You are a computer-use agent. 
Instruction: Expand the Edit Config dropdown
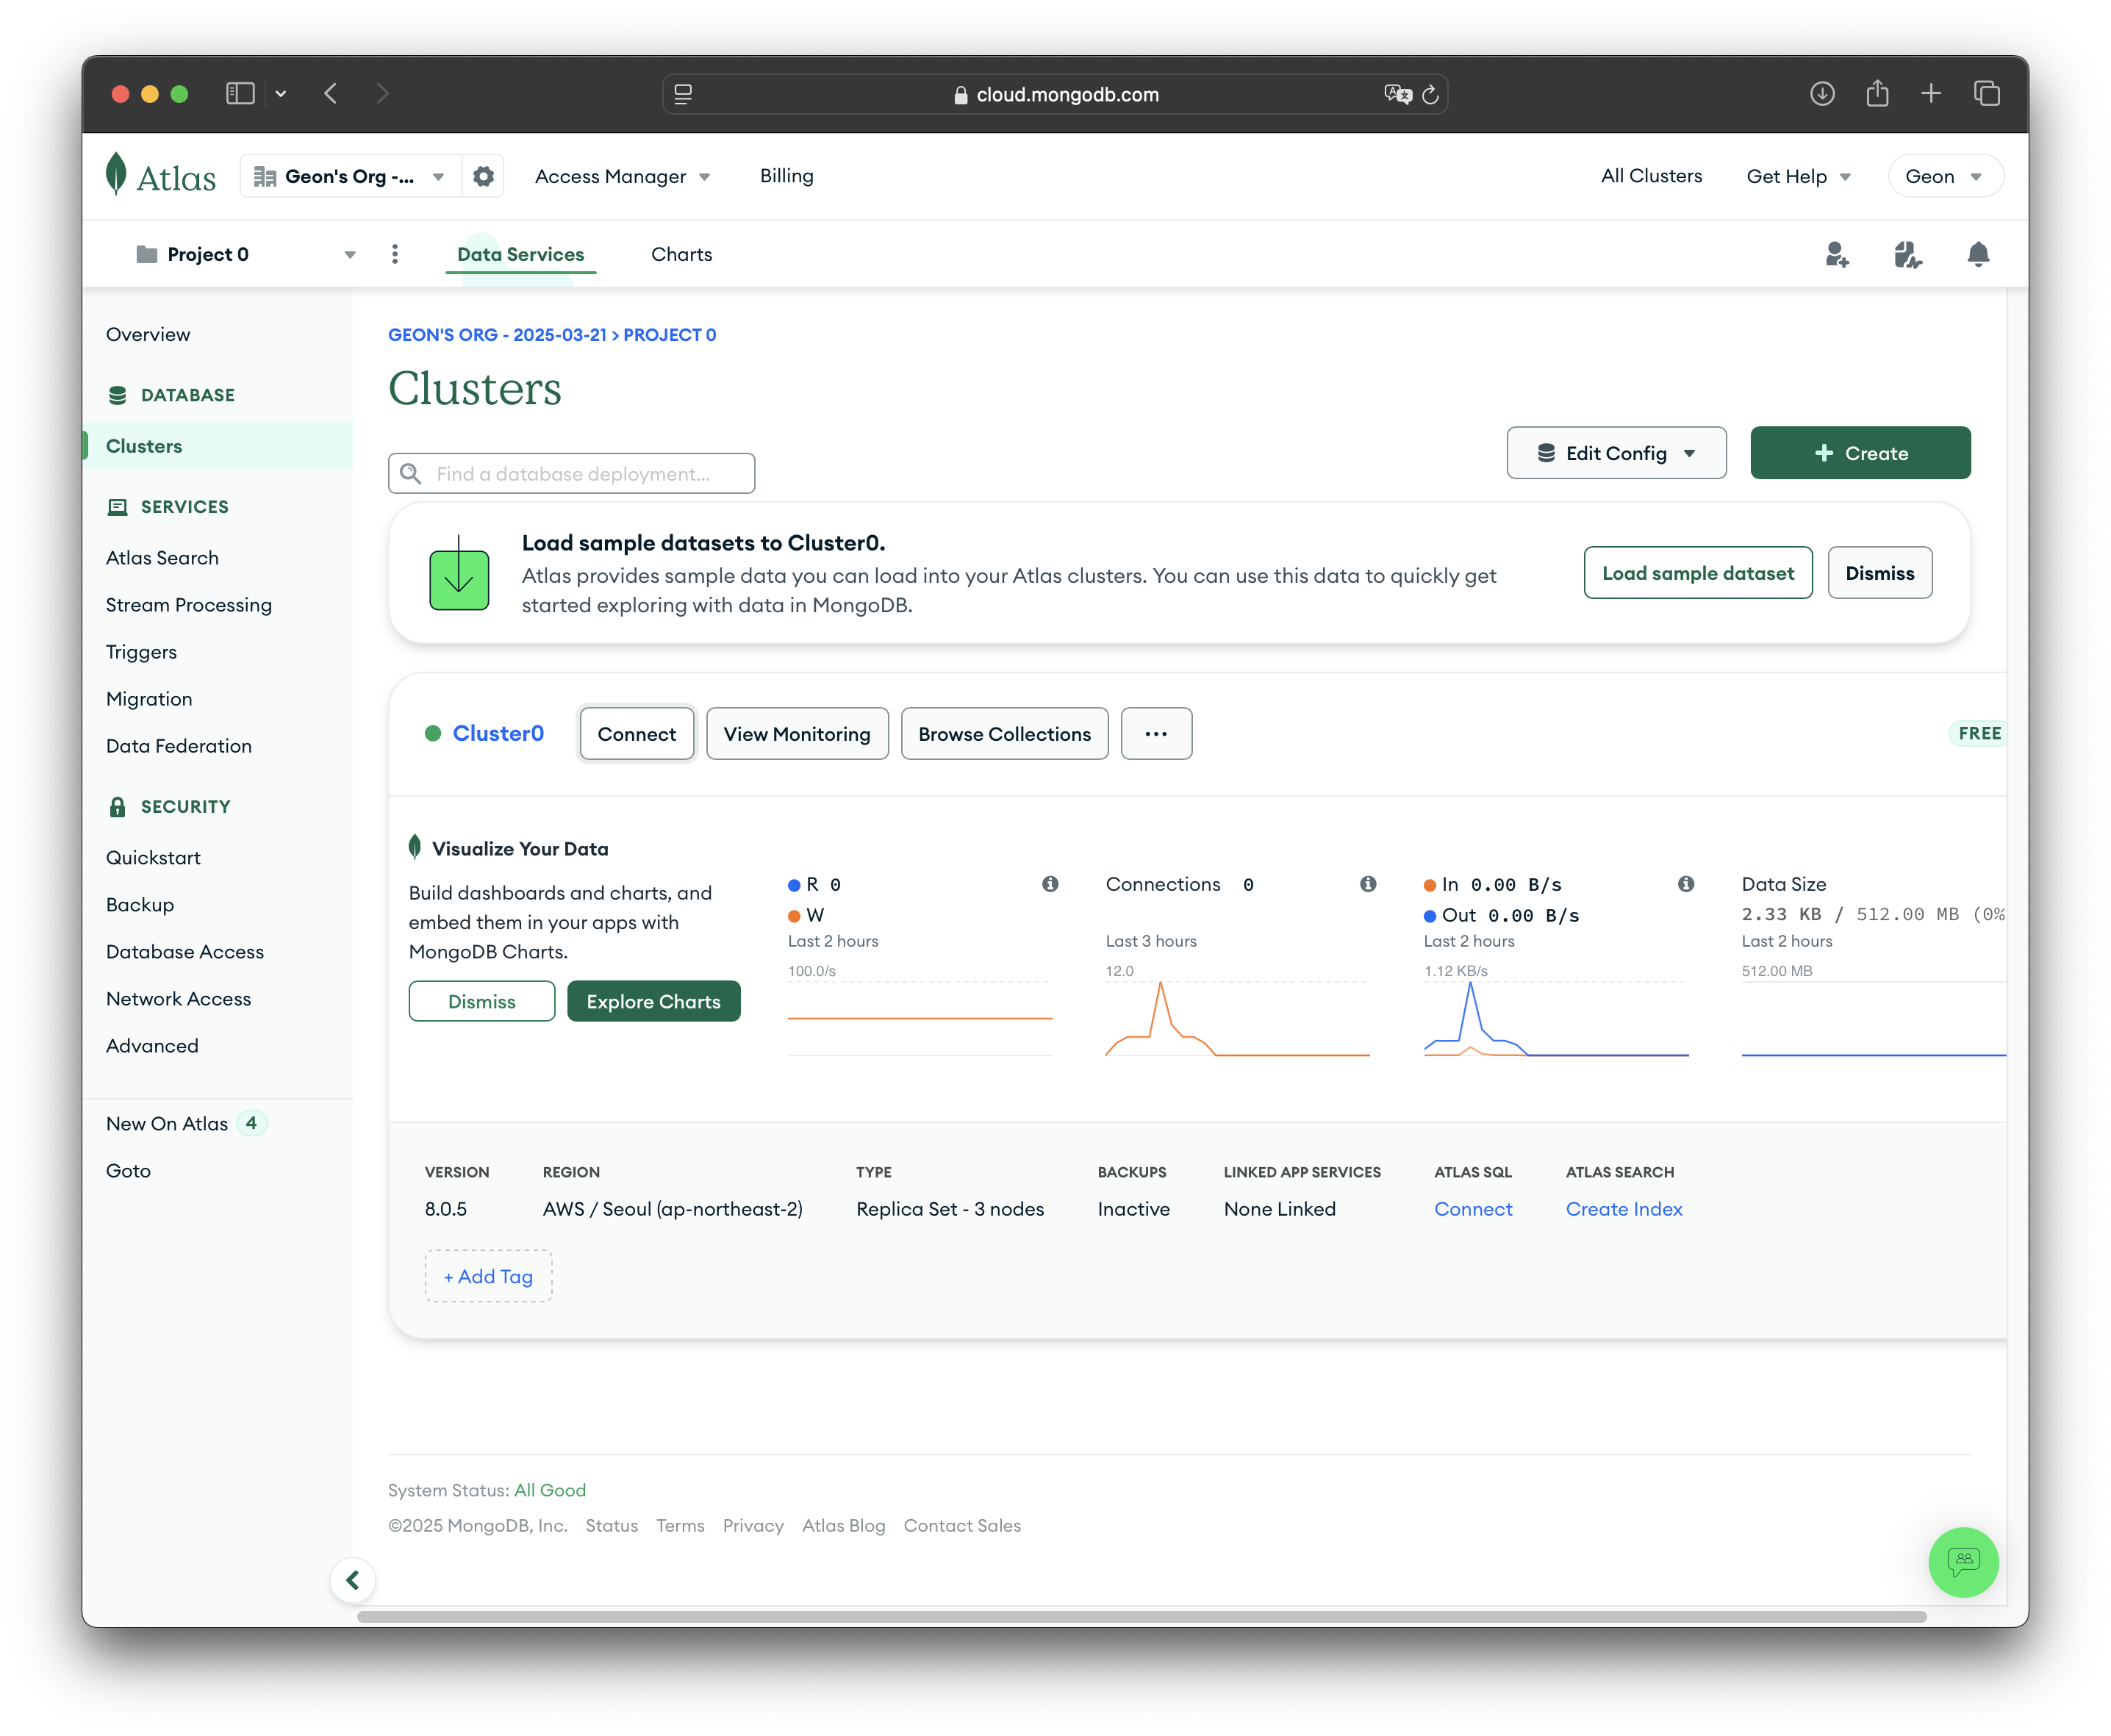coord(1616,453)
